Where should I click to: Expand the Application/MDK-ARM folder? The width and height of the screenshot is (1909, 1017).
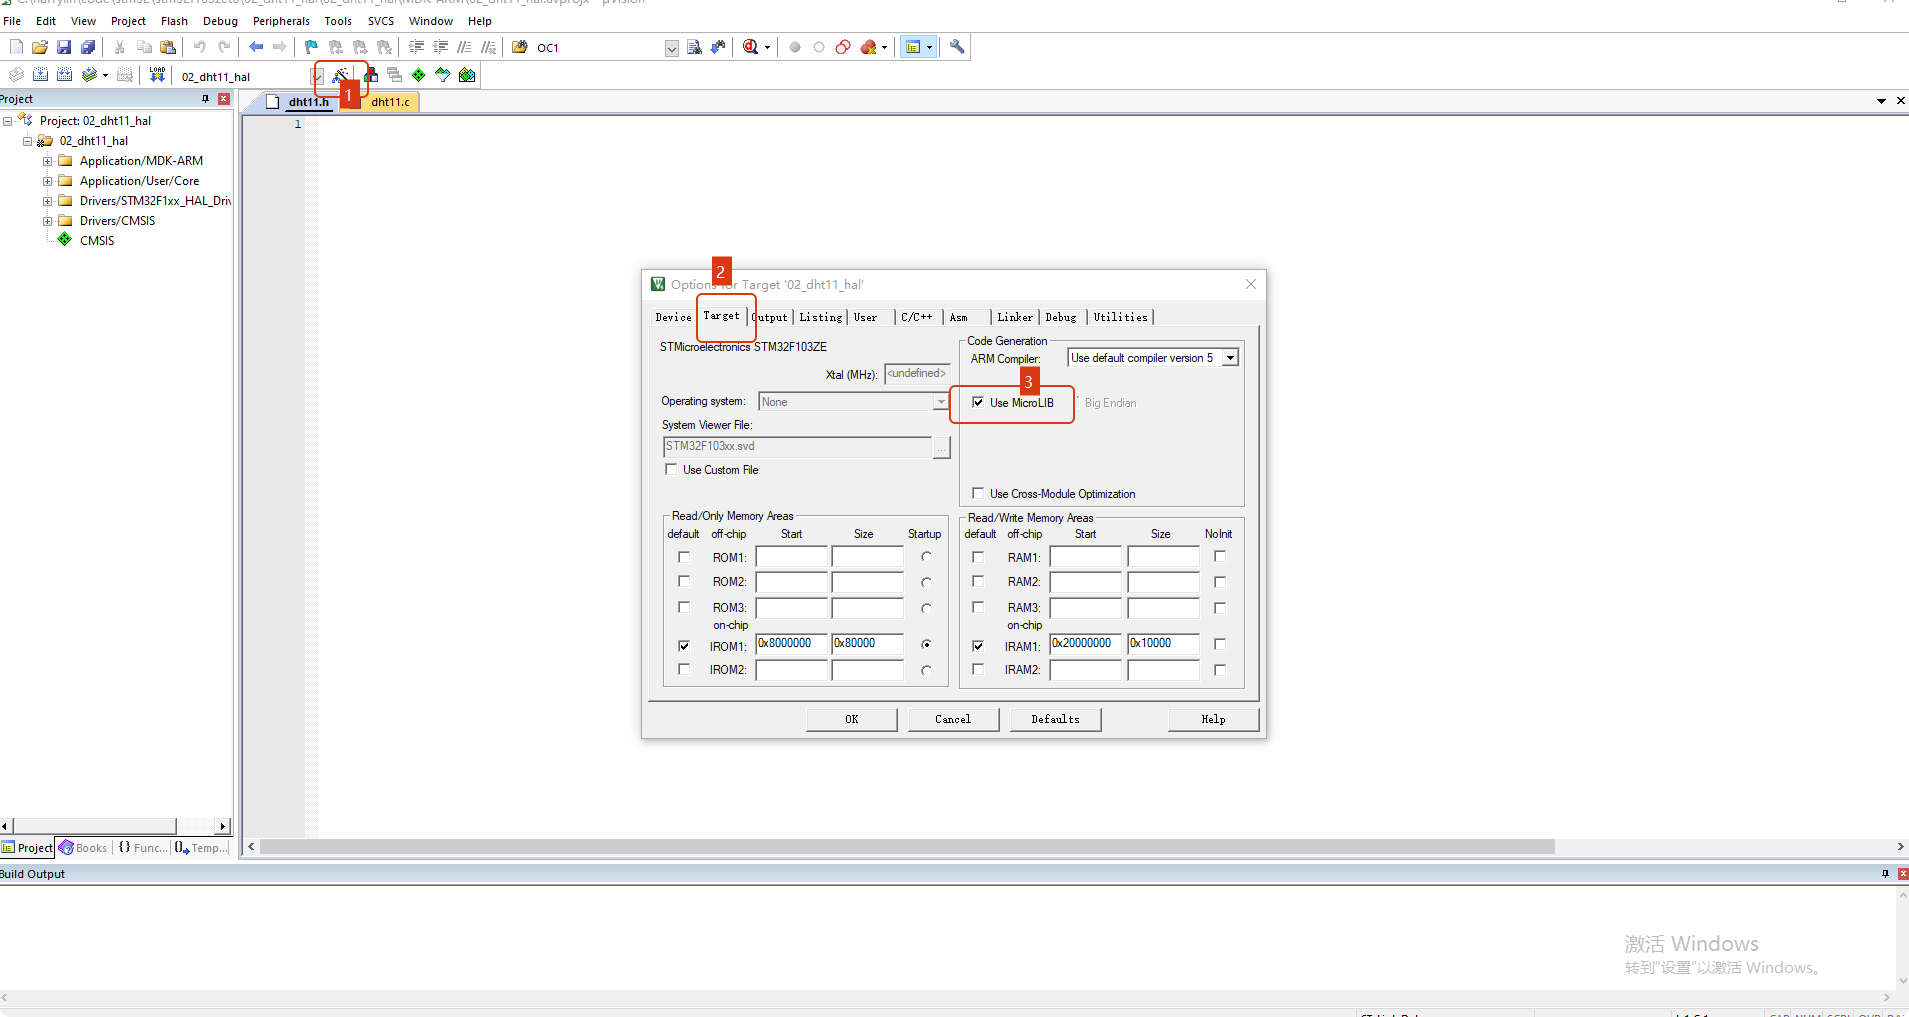(x=47, y=161)
